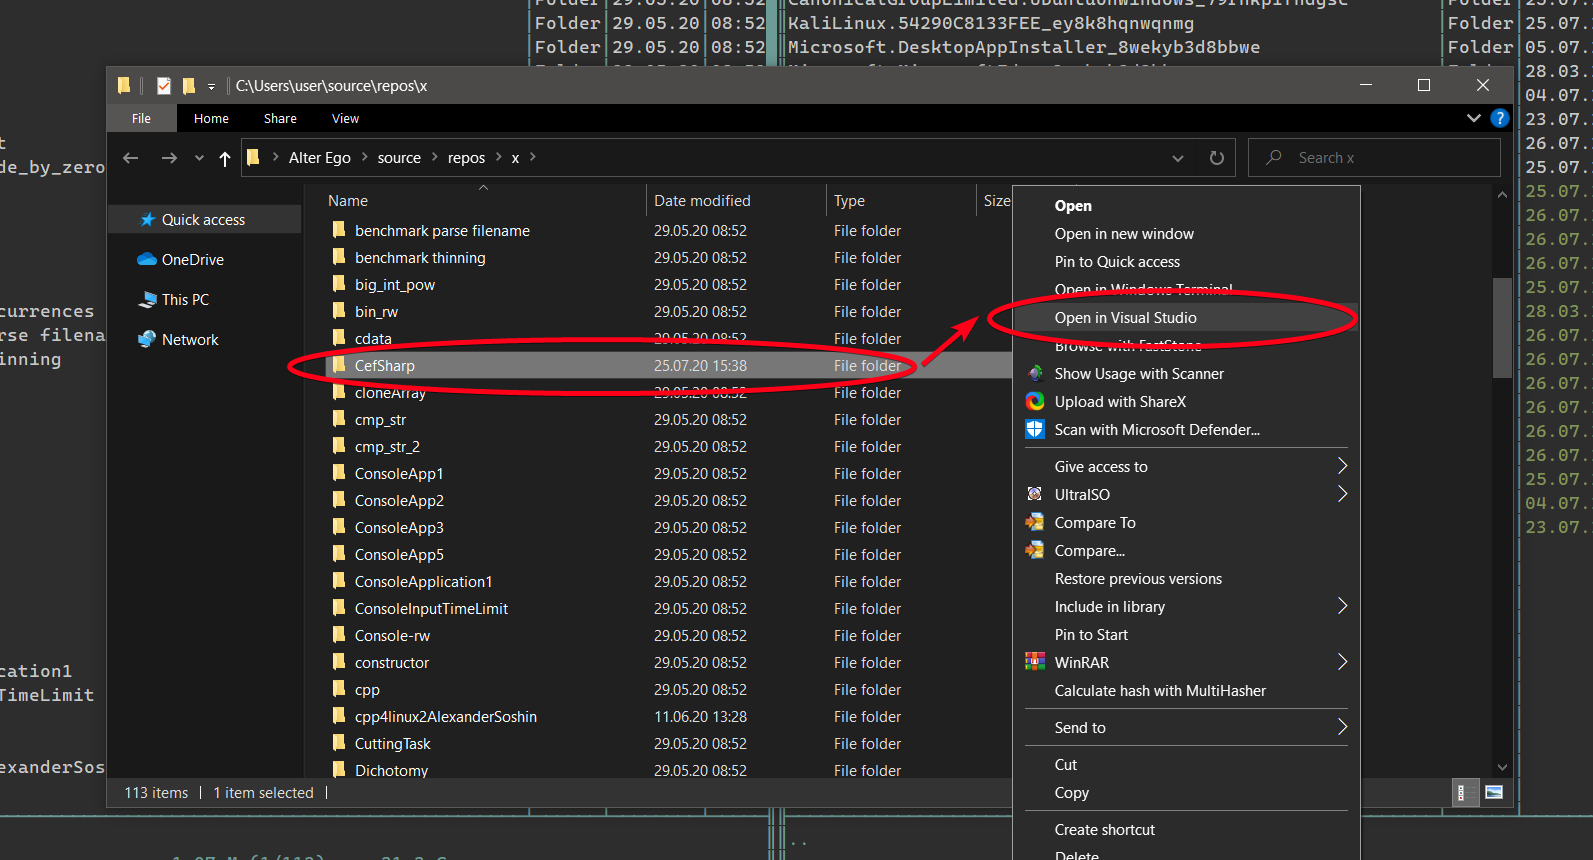This screenshot has height=860, width=1593.
Task: Click the New Folder quick access icon
Action: (188, 86)
